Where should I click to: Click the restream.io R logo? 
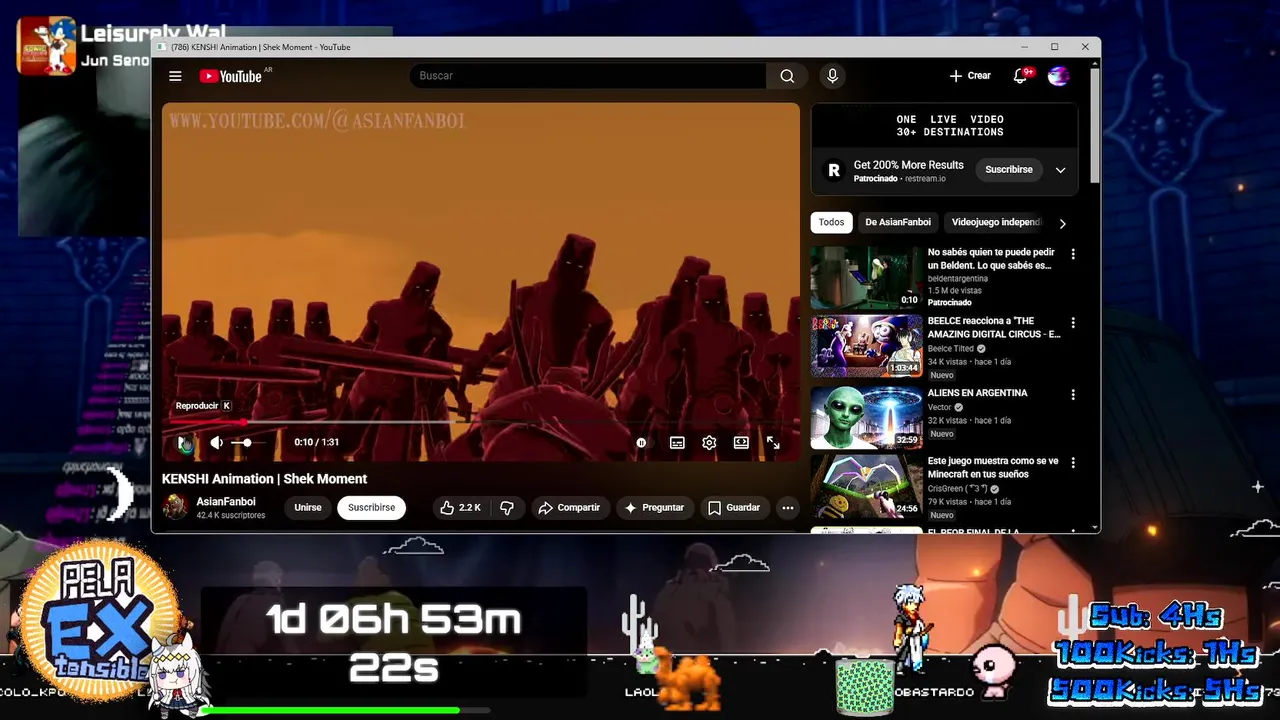pyautogui.click(x=834, y=170)
